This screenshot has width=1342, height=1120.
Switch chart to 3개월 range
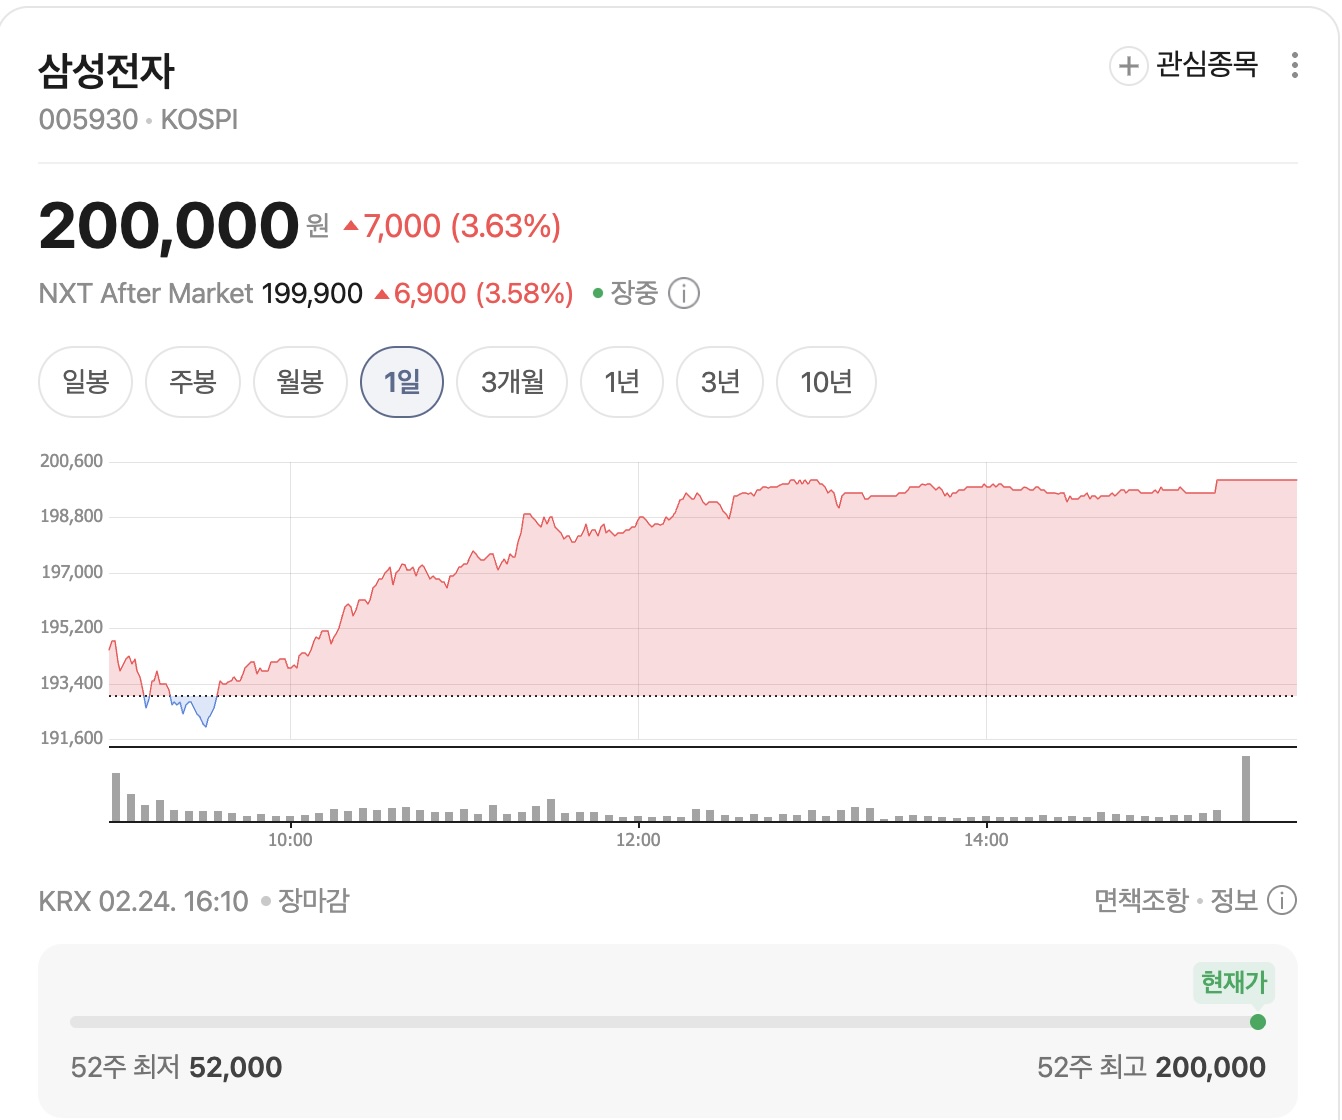pyautogui.click(x=512, y=382)
